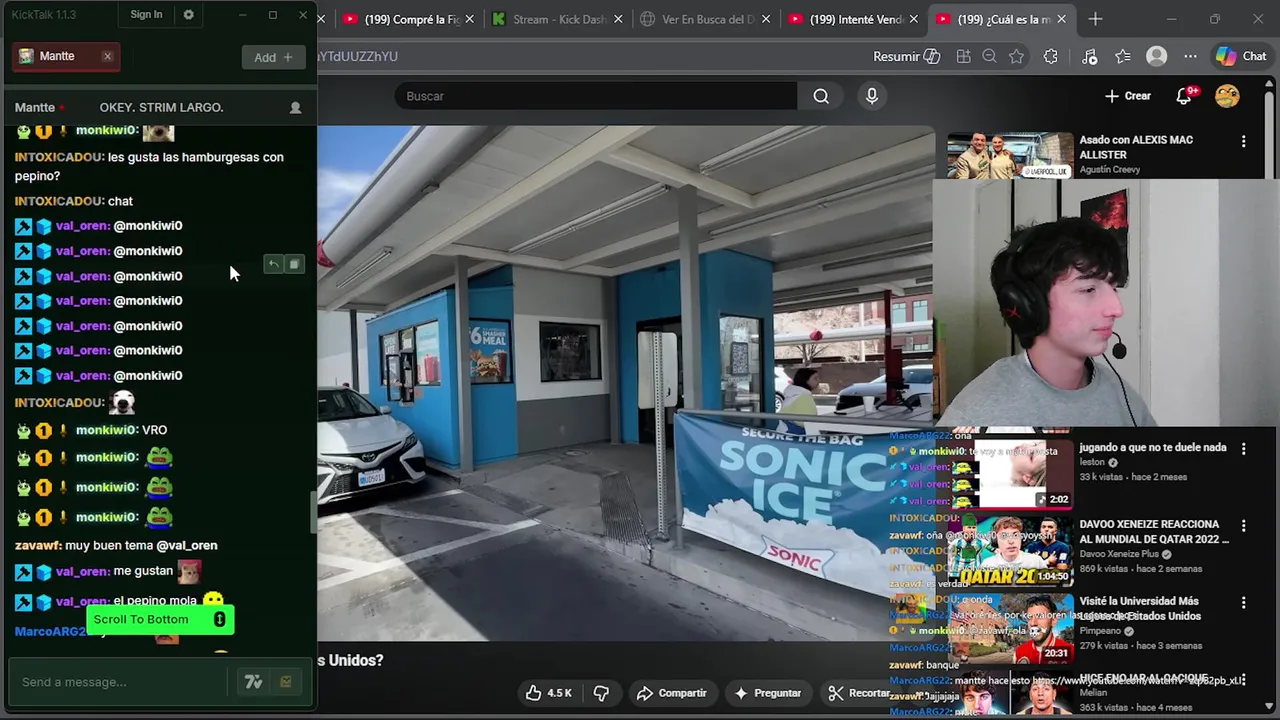This screenshot has width=1280, height=720.
Task: Like the video with 4.5 K likes
Action: [x=549, y=693]
